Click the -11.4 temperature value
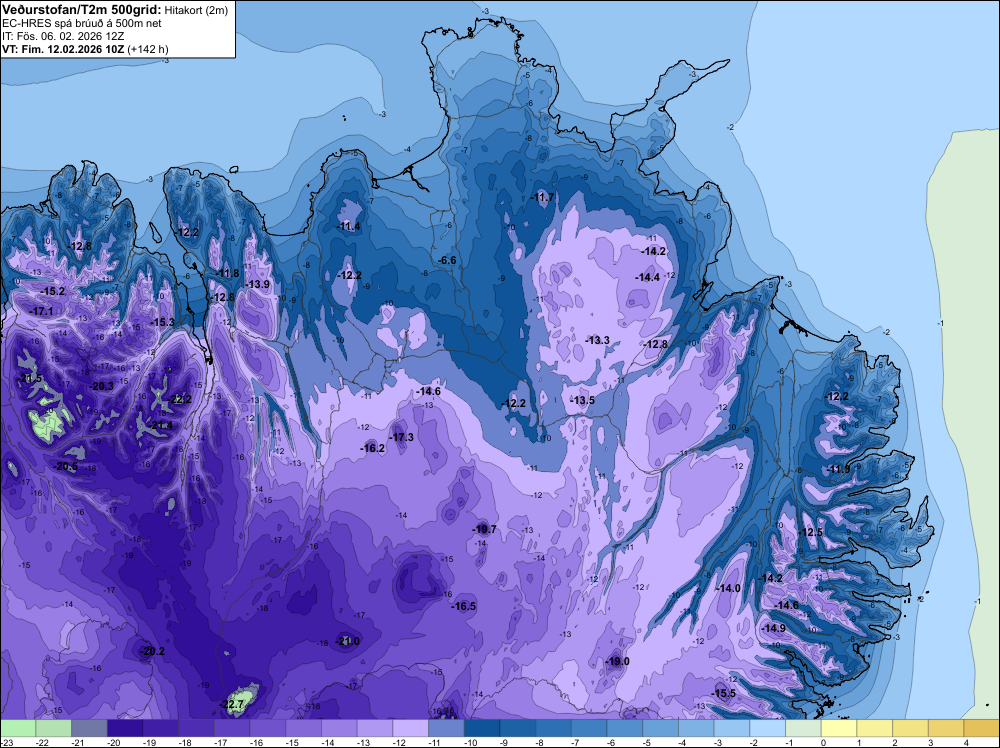This screenshot has height=748, width=1000. click(349, 226)
